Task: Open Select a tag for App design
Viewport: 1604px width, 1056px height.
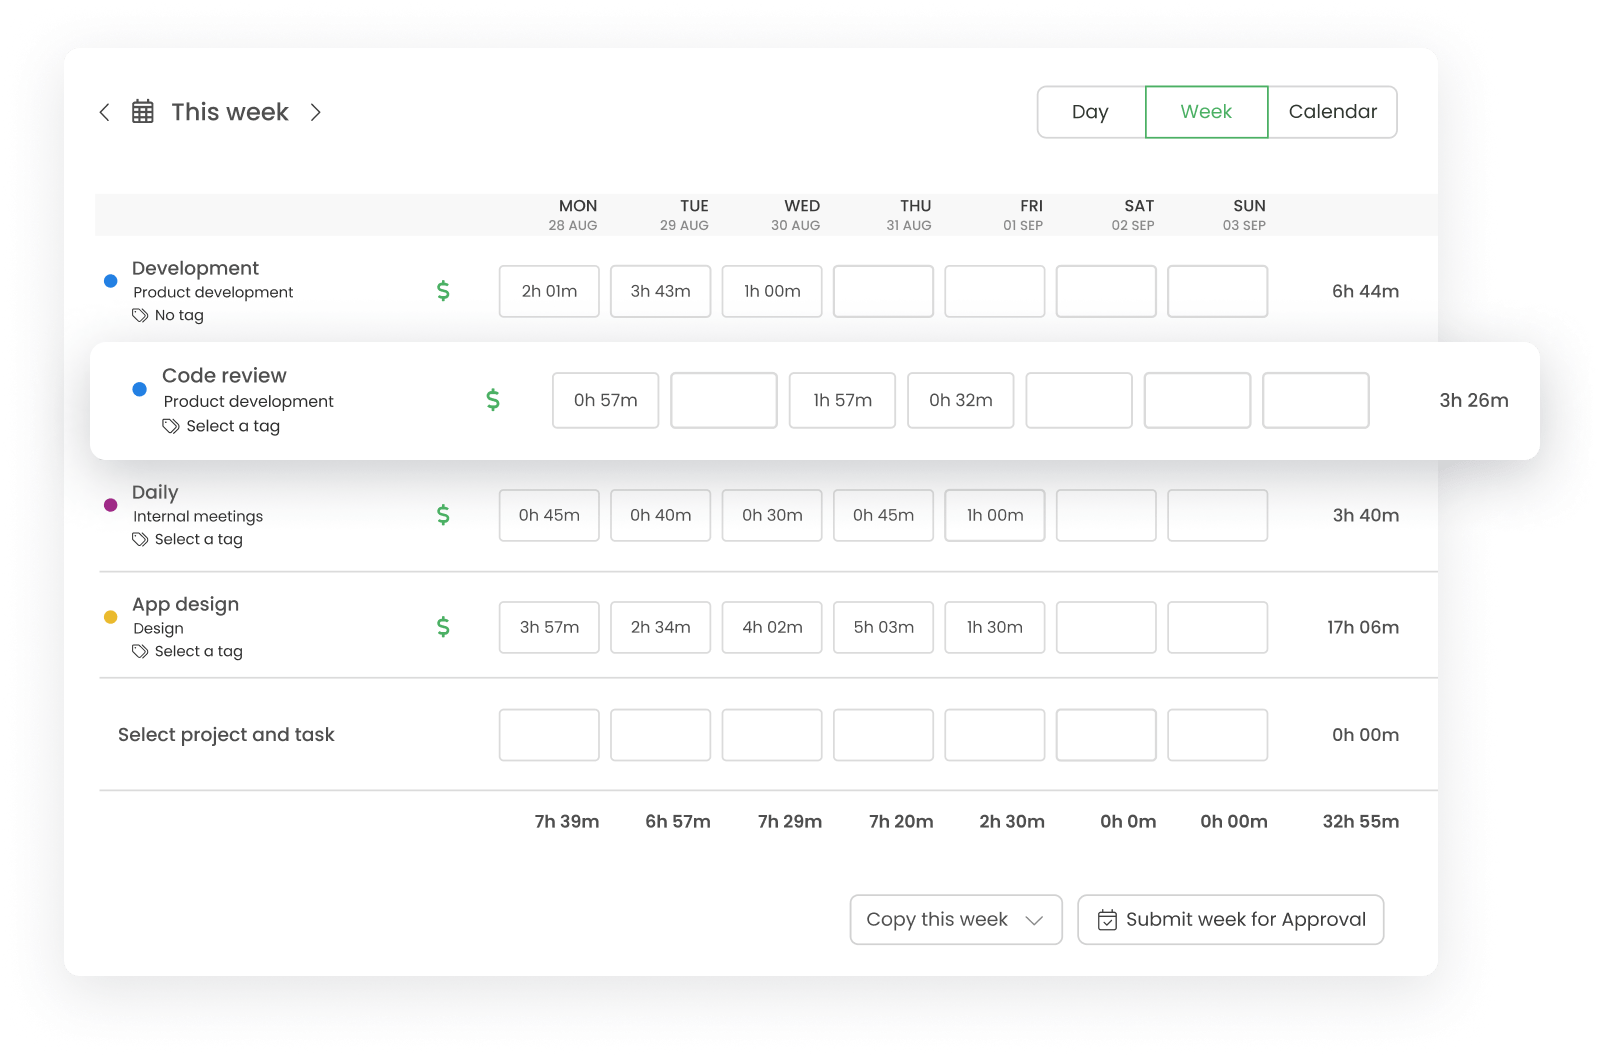Action: pos(198,651)
